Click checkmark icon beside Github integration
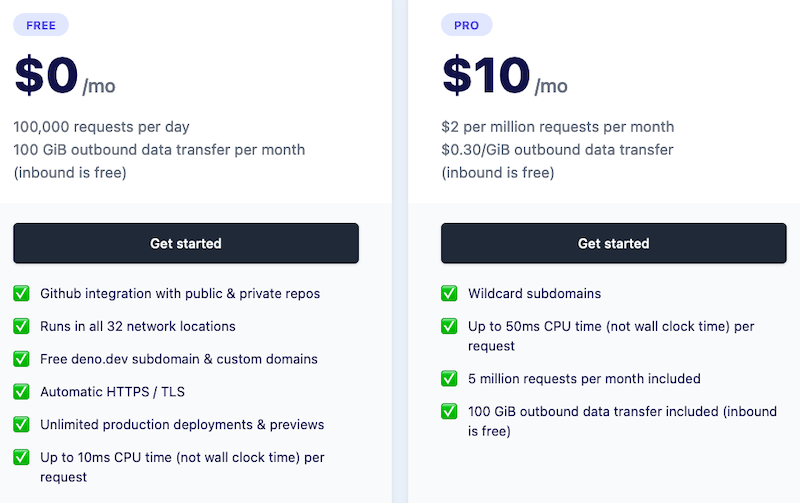 click(21, 294)
